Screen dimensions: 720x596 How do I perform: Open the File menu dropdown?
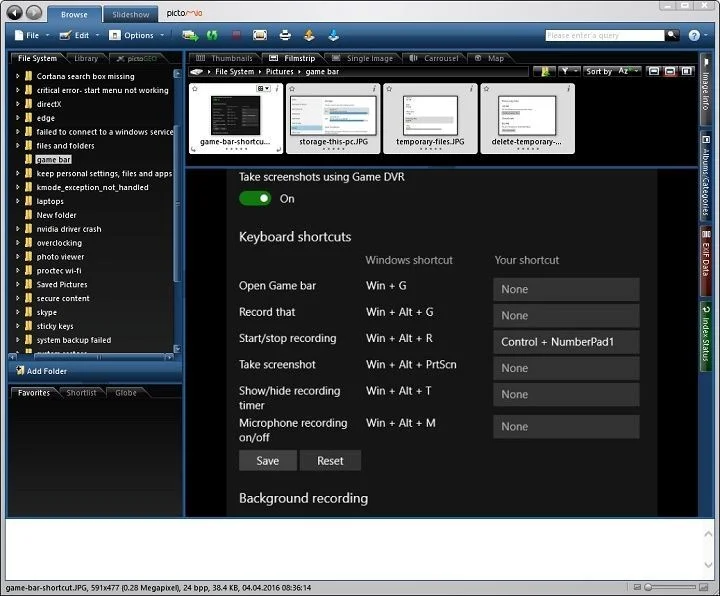pyautogui.click(x=32, y=35)
